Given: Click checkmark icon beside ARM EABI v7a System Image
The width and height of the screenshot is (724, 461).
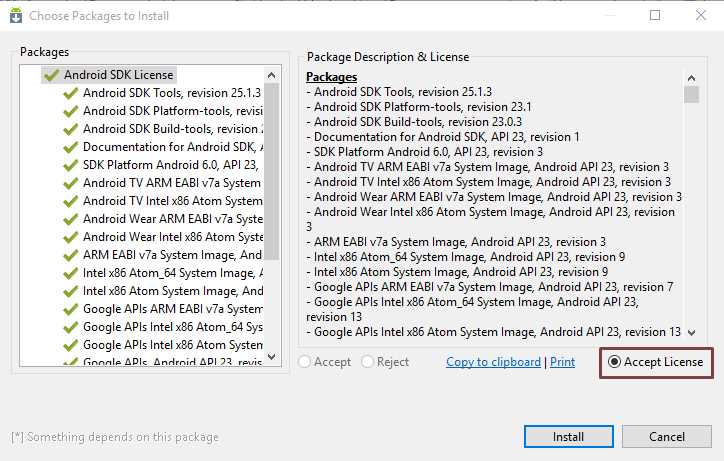Looking at the screenshot, I should [x=70, y=255].
